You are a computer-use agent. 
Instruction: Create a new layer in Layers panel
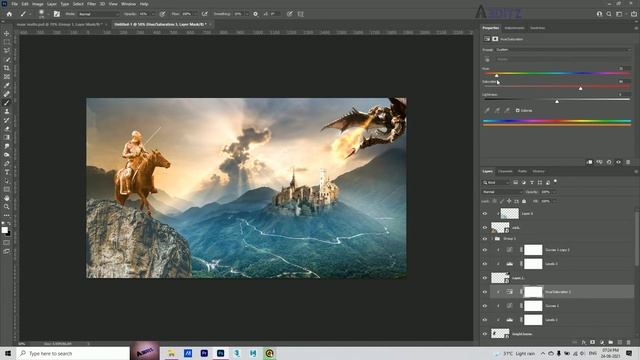pyautogui.click(x=620, y=342)
